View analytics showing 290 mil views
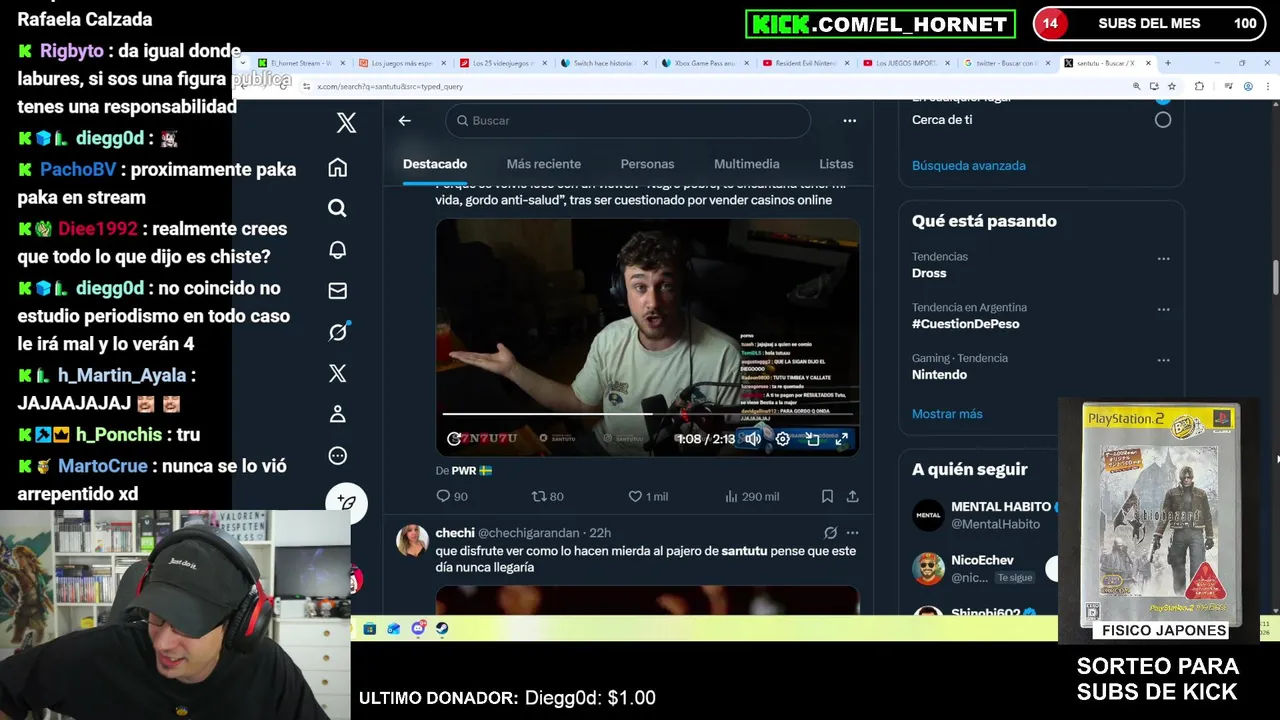The image size is (1280, 720). pos(751,496)
